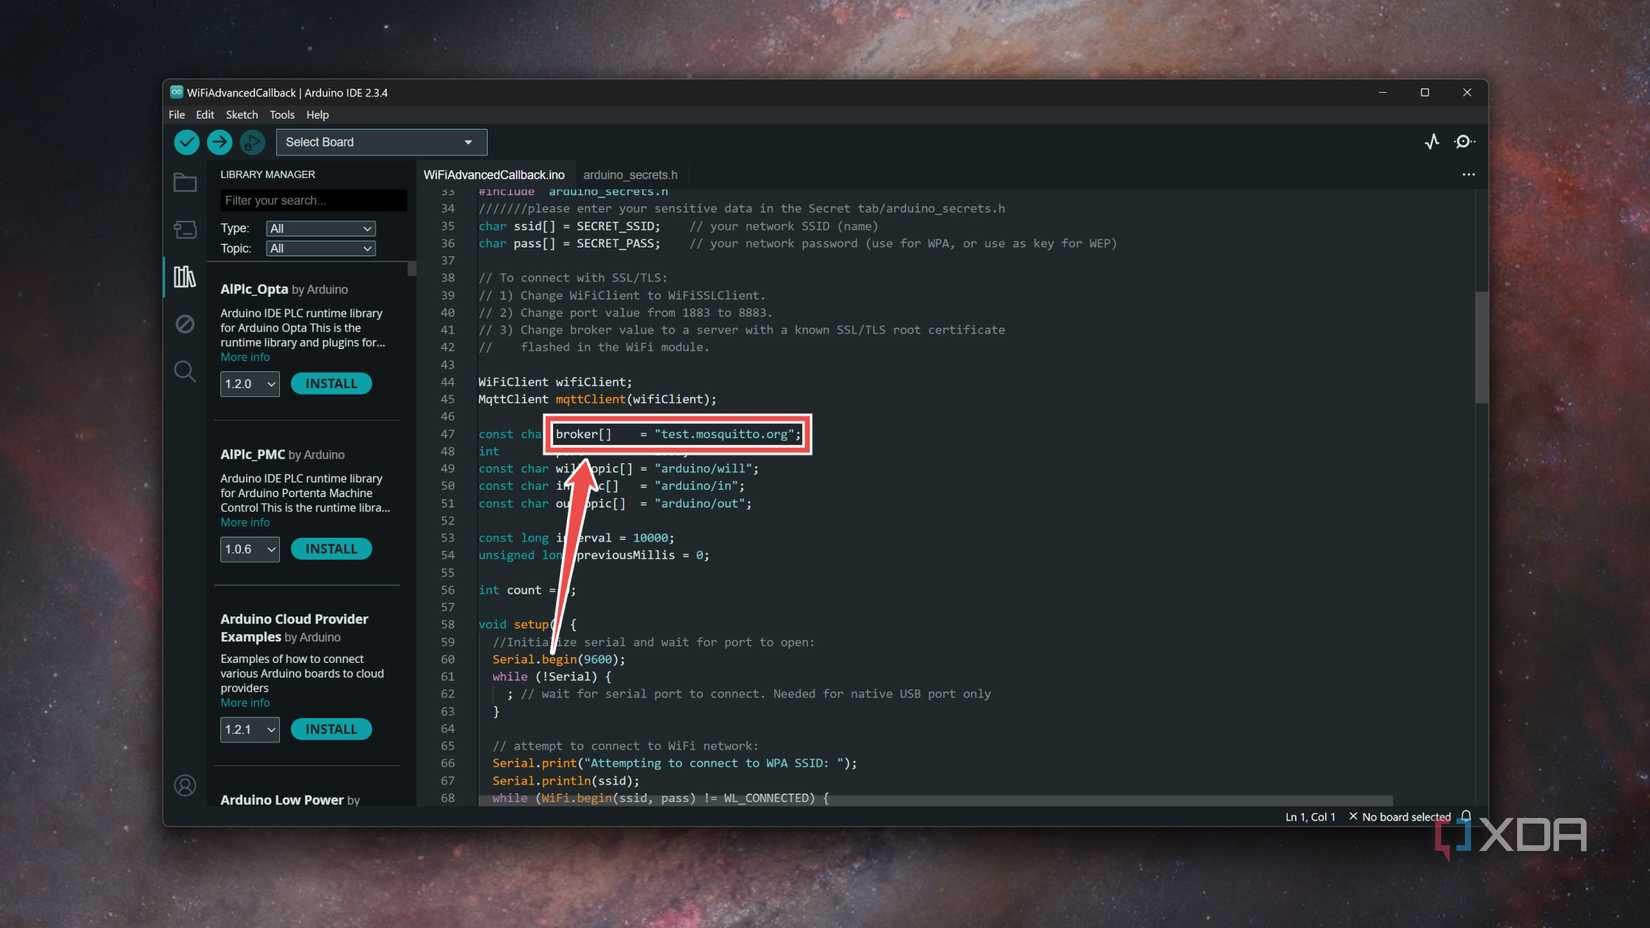Screen dimensions: 1650x928
Task: Click More info under Arduino Cloud Provider Examples
Action: click(244, 702)
